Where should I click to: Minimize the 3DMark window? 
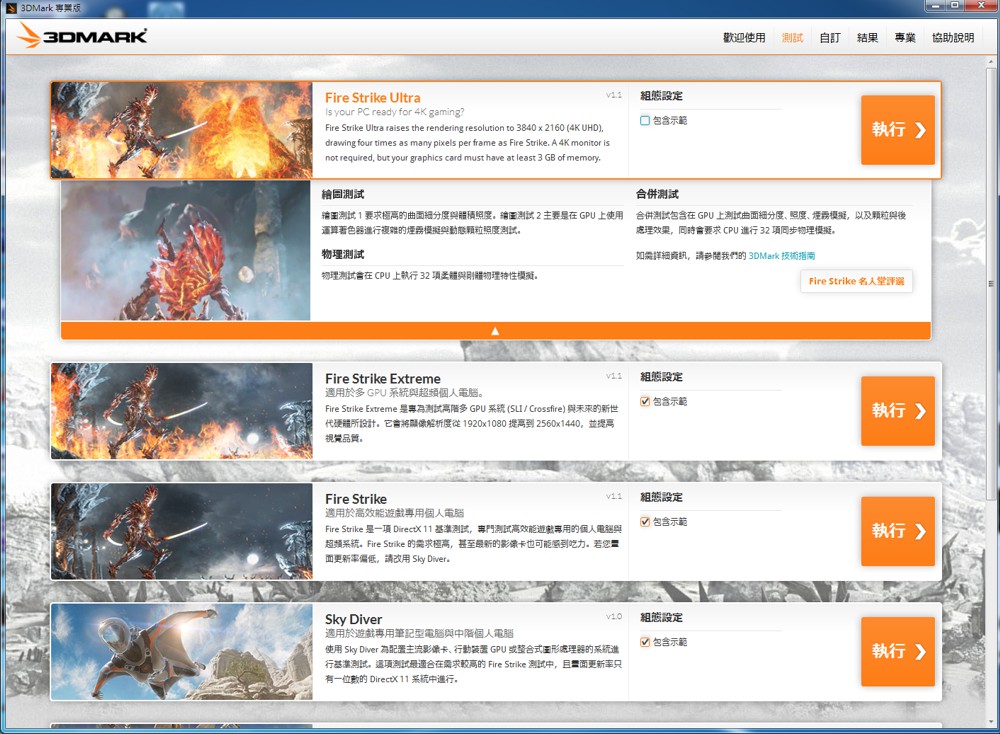[x=936, y=6]
